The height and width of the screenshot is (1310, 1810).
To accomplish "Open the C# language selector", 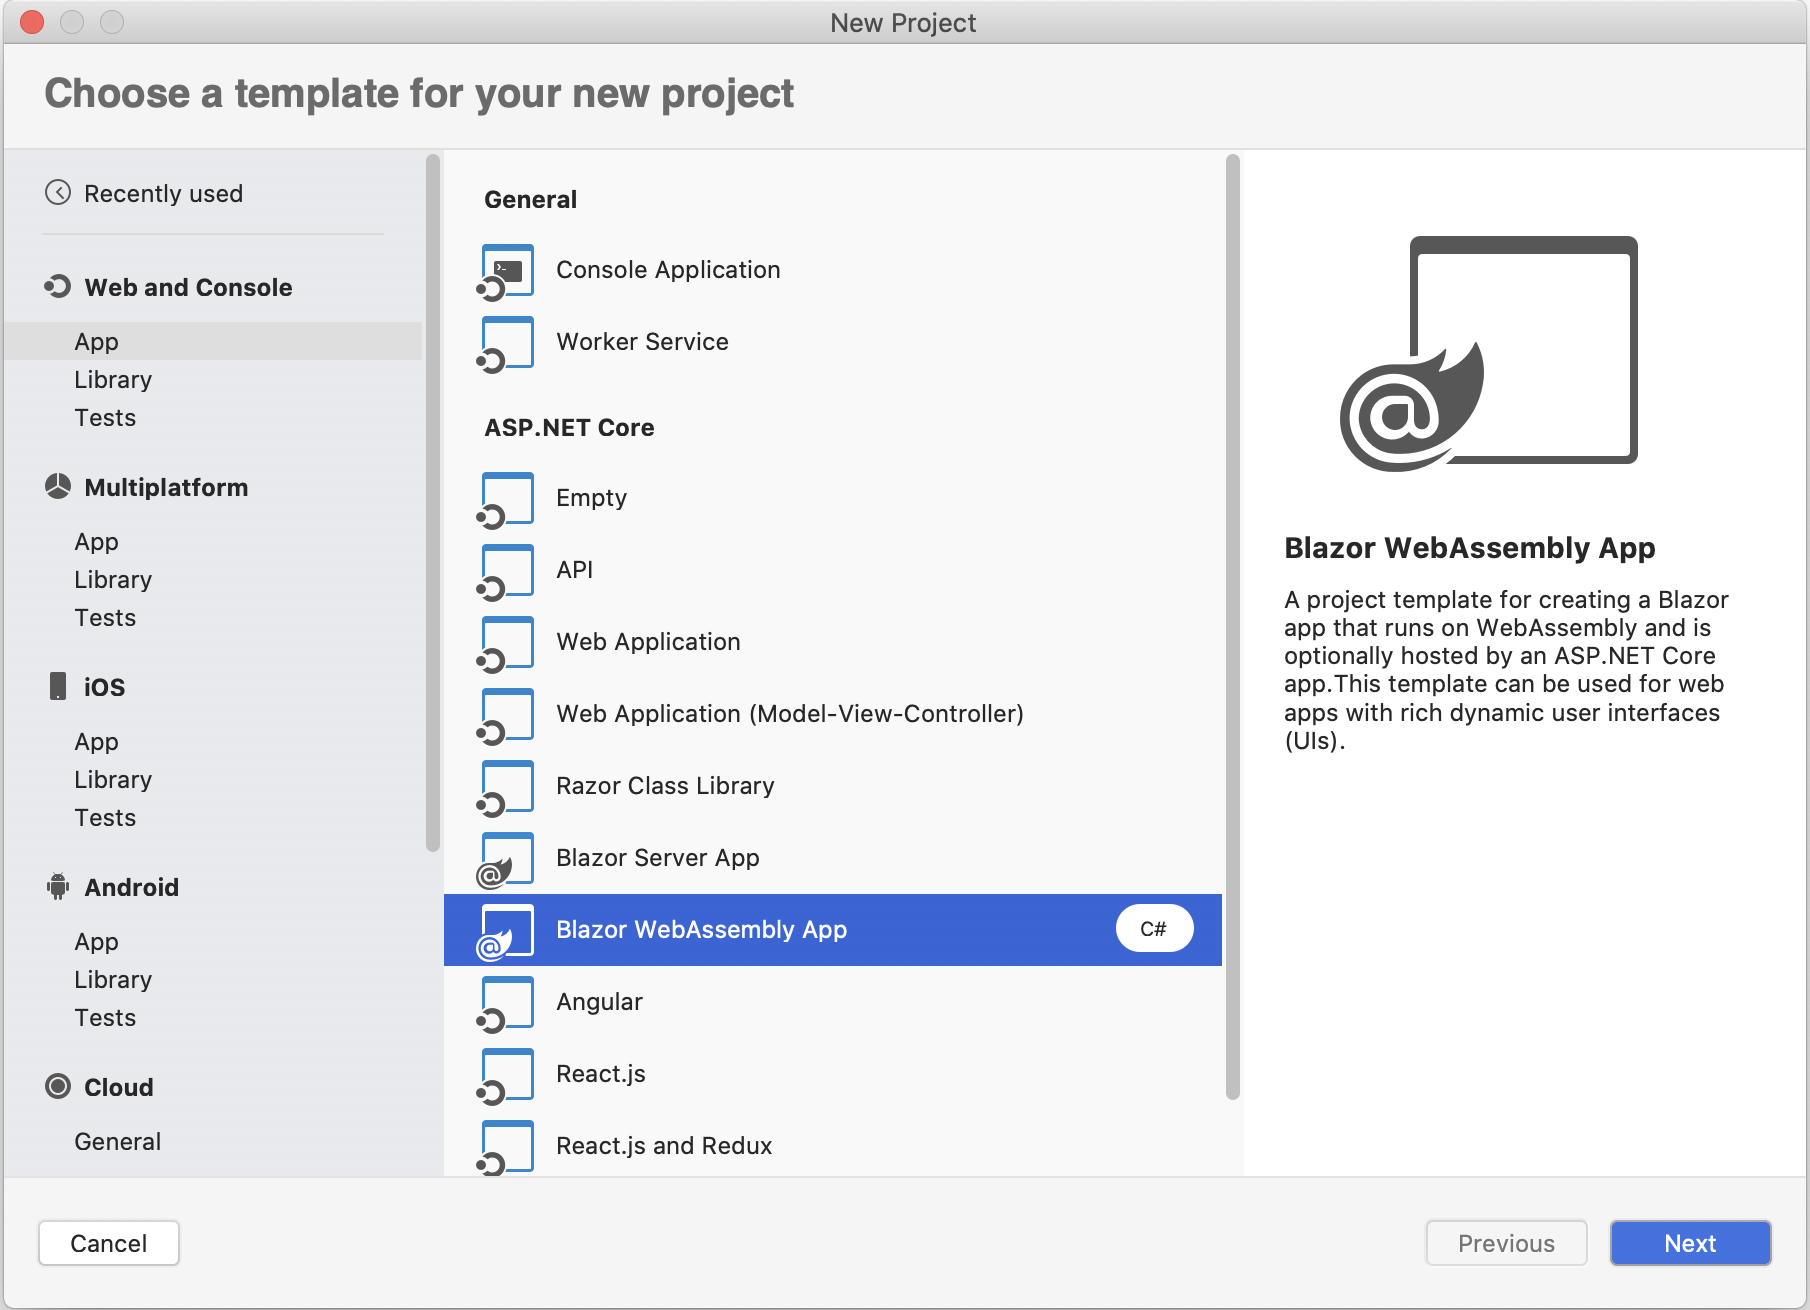I will point(1154,929).
